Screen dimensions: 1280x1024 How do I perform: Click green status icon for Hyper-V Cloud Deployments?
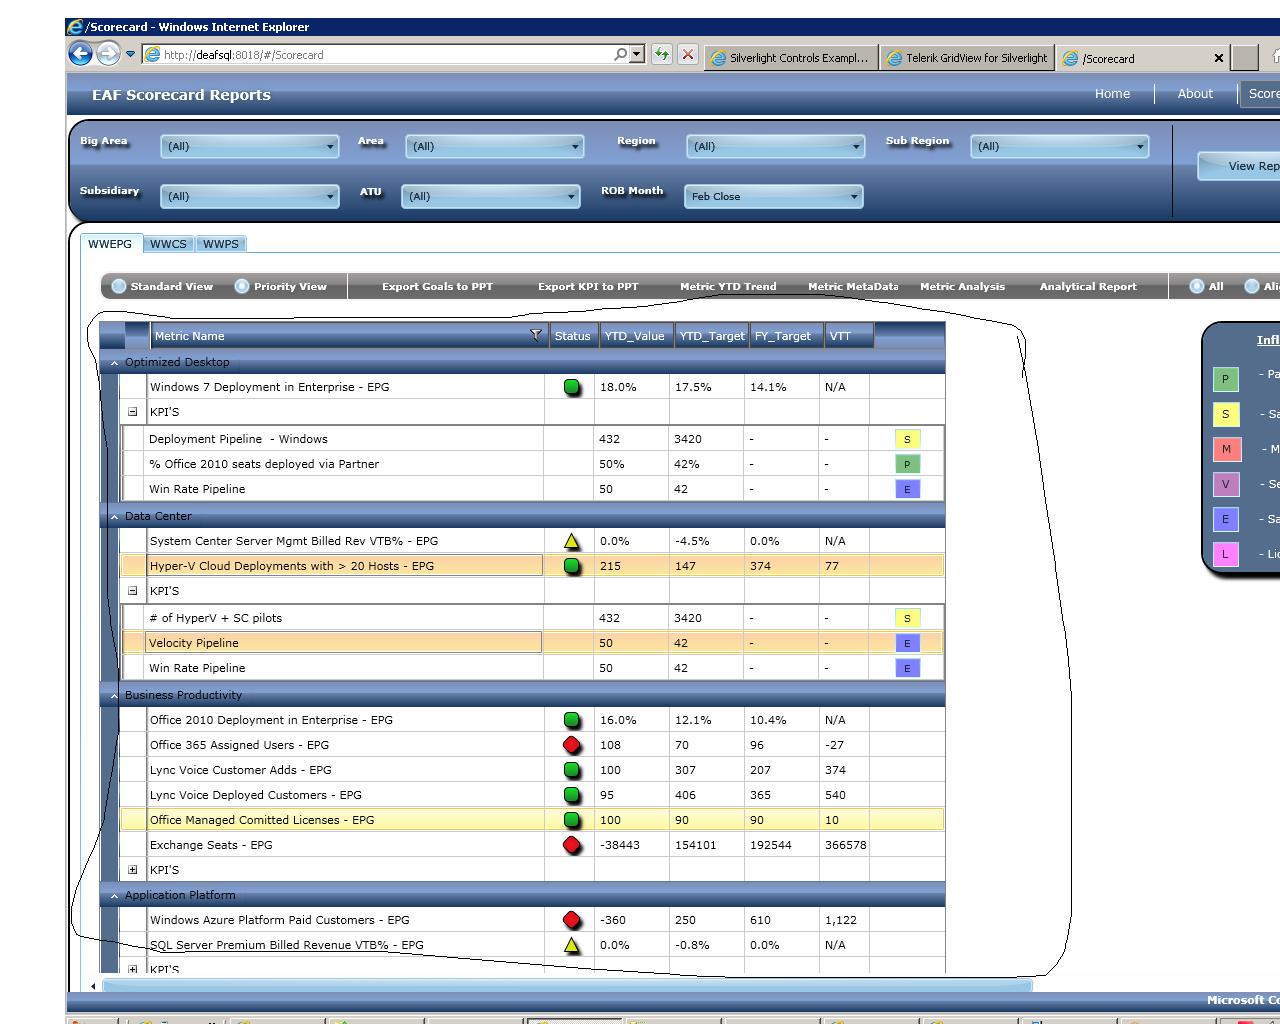[x=572, y=566]
